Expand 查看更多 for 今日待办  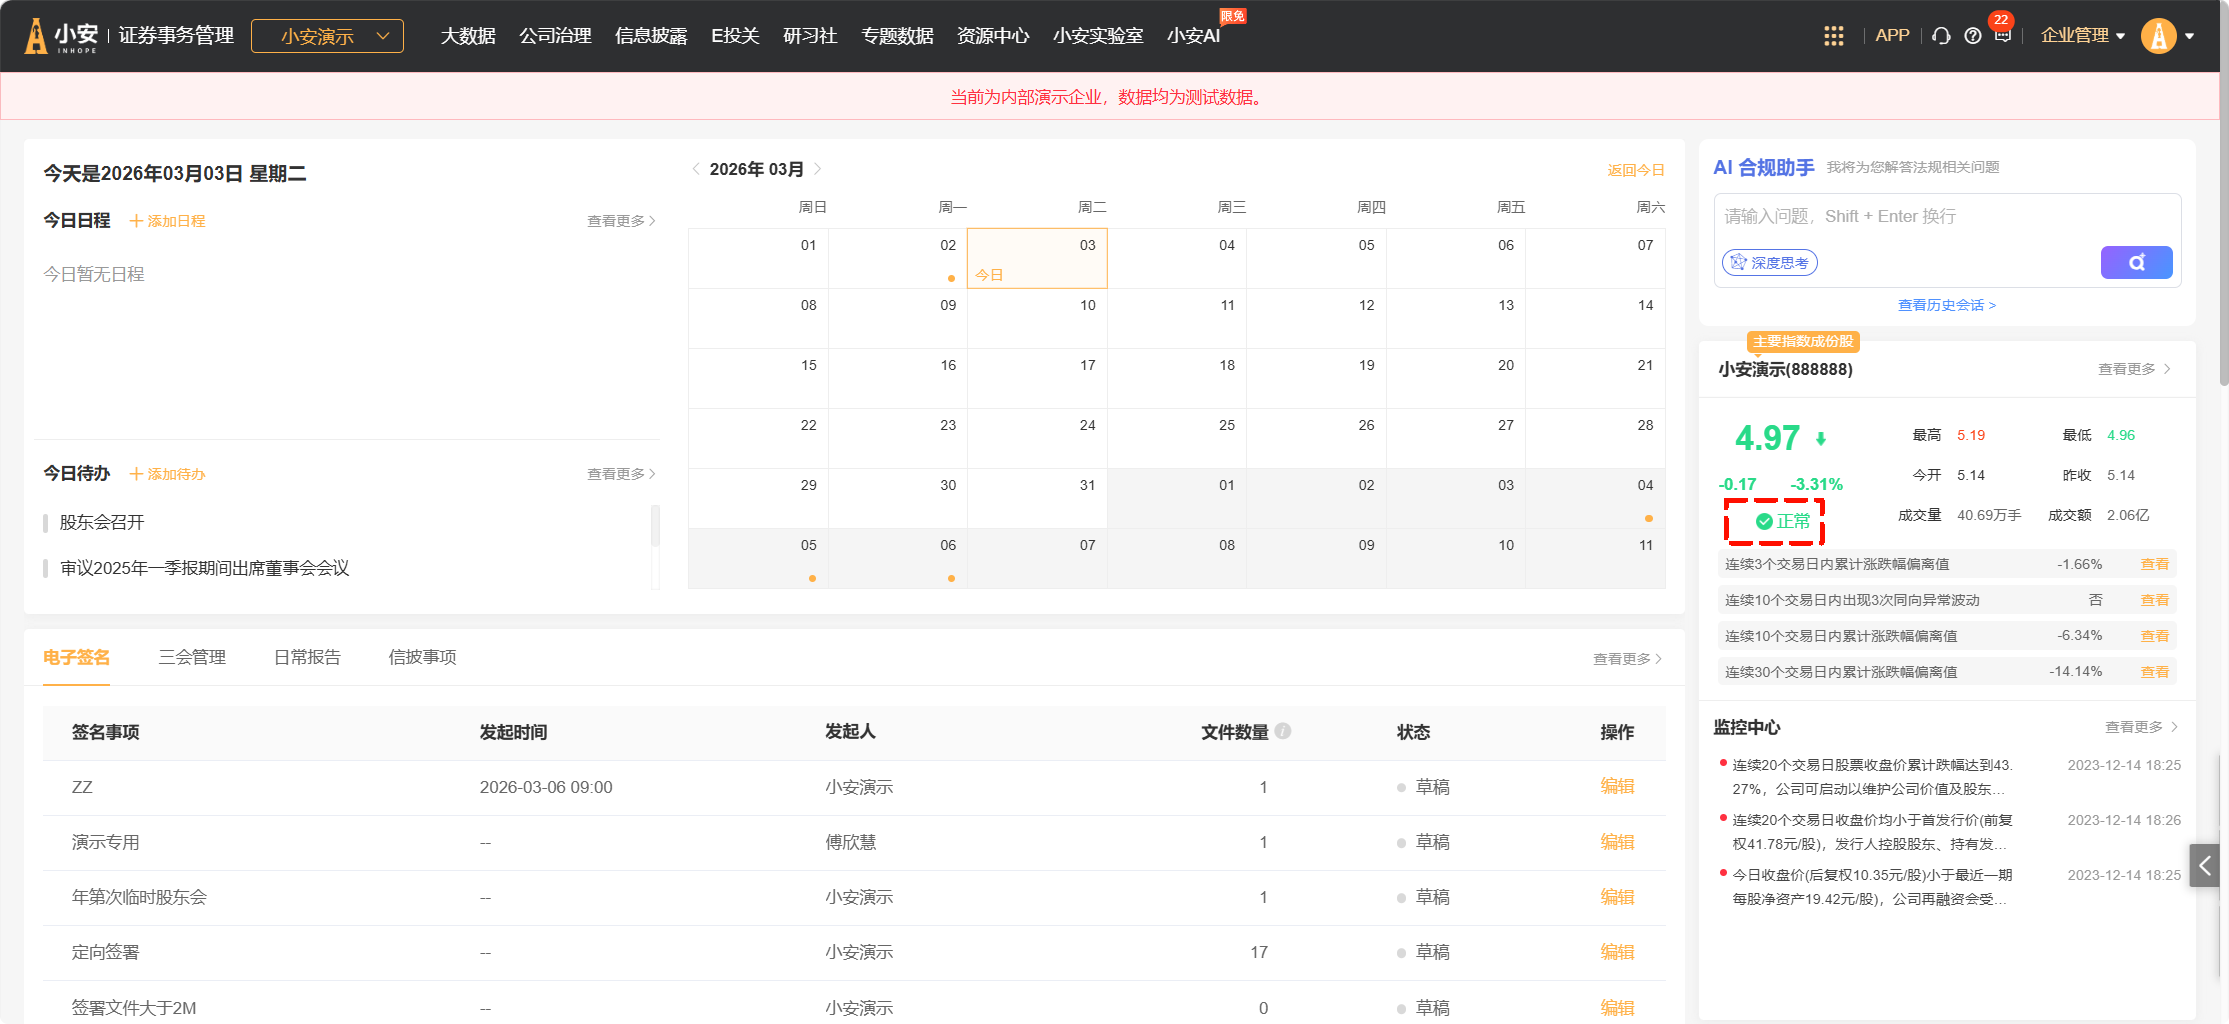pyautogui.click(x=621, y=474)
